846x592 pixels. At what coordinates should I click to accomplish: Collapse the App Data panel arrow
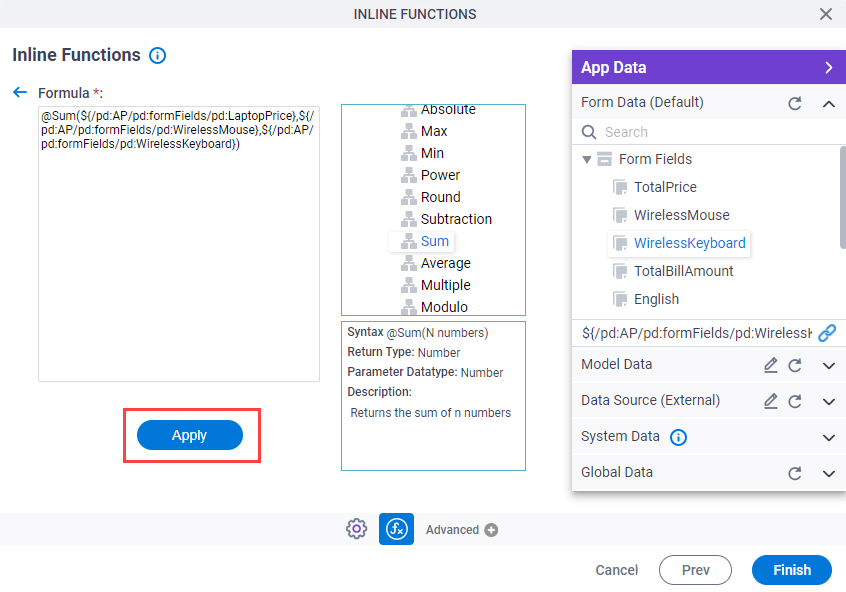click(829, 67)
